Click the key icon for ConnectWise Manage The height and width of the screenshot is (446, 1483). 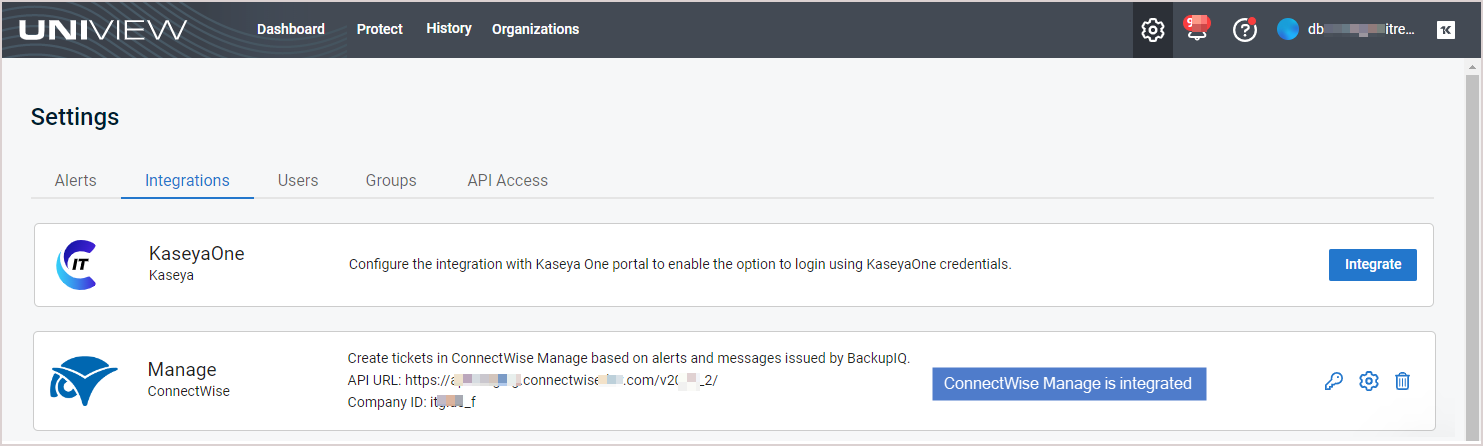(x=1333, y=381)
